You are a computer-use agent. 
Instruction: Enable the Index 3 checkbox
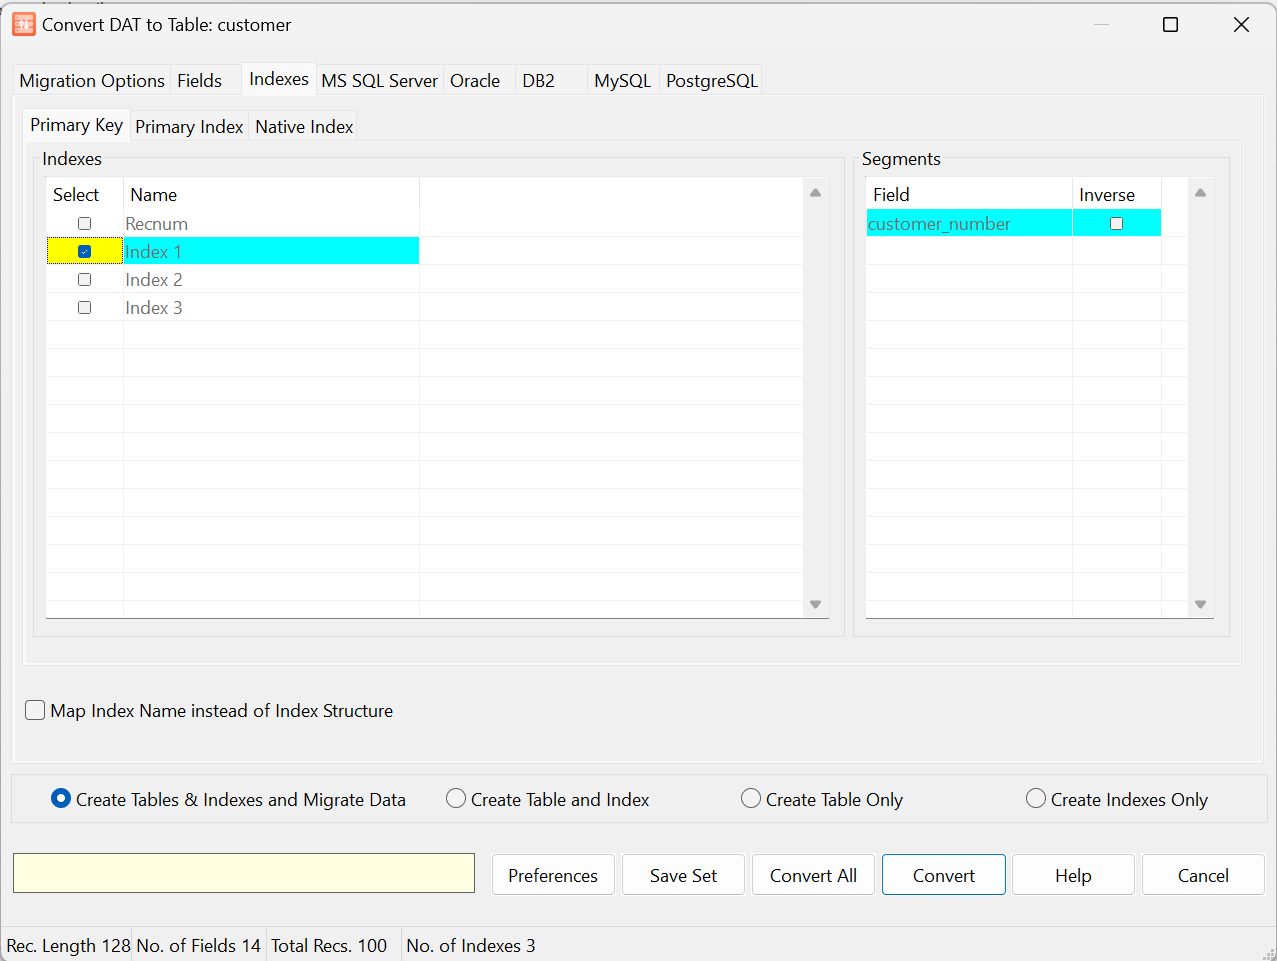point(85,308)
